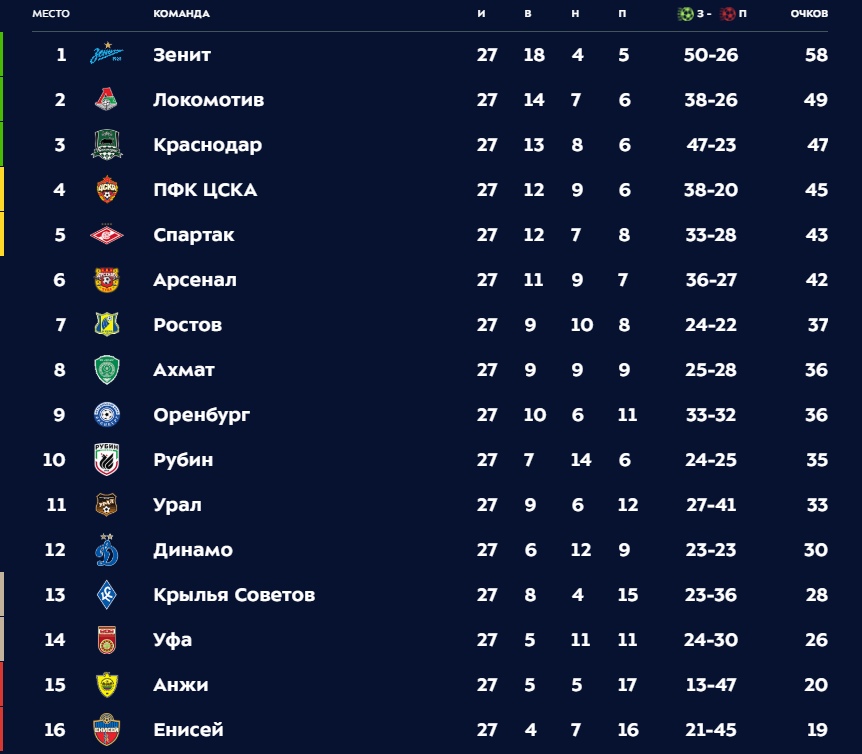
Task: Click the green goals-scored ball icon
Action: point(686,14)
